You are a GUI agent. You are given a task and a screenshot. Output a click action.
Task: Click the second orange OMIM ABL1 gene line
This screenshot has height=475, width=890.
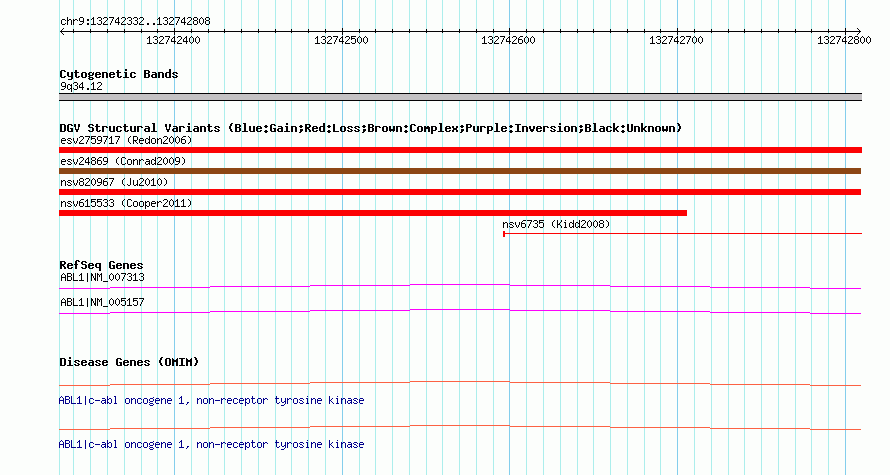(460, 427)
